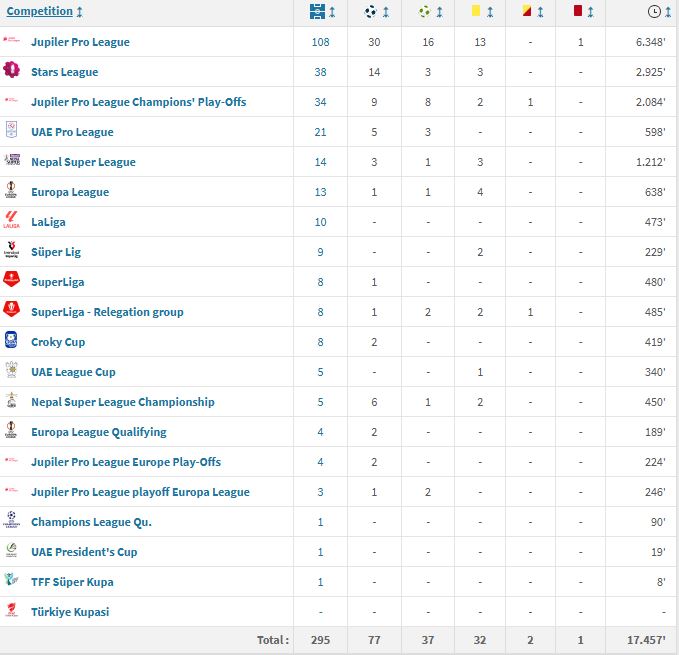Click the Champions League Qu. logo

click(11, 519)
